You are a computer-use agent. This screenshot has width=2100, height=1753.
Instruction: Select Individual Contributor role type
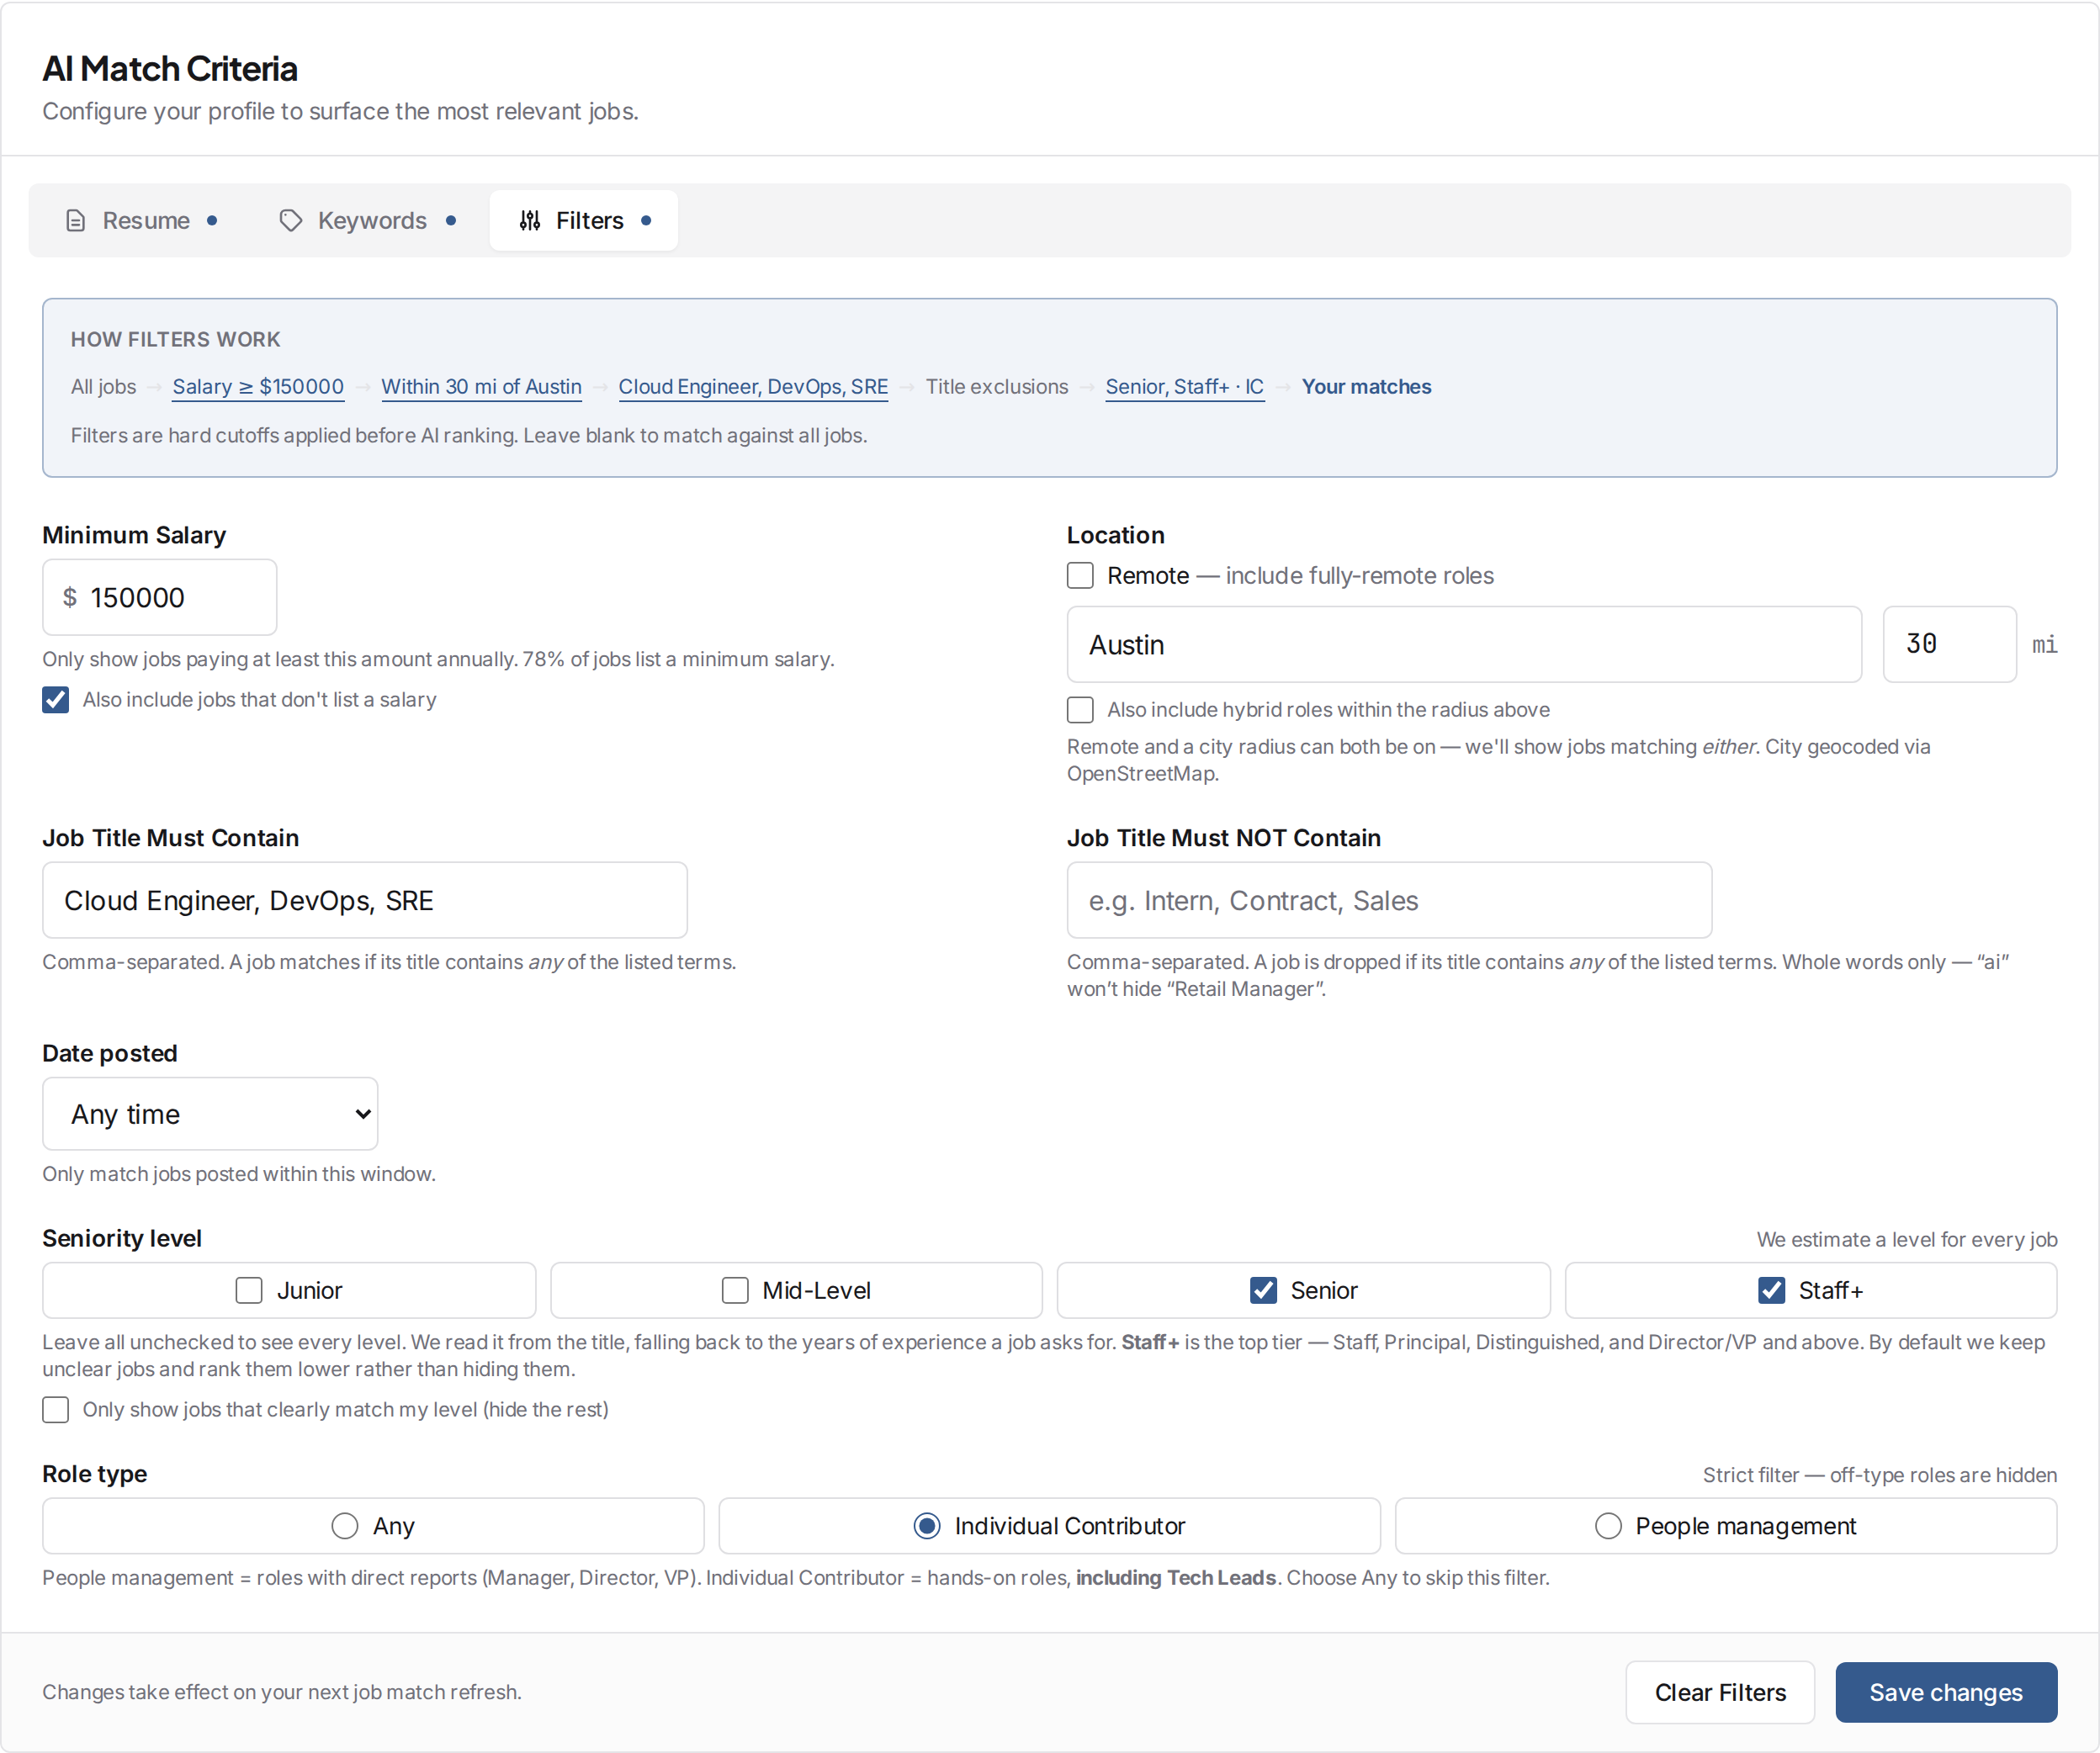point(927,1526)
